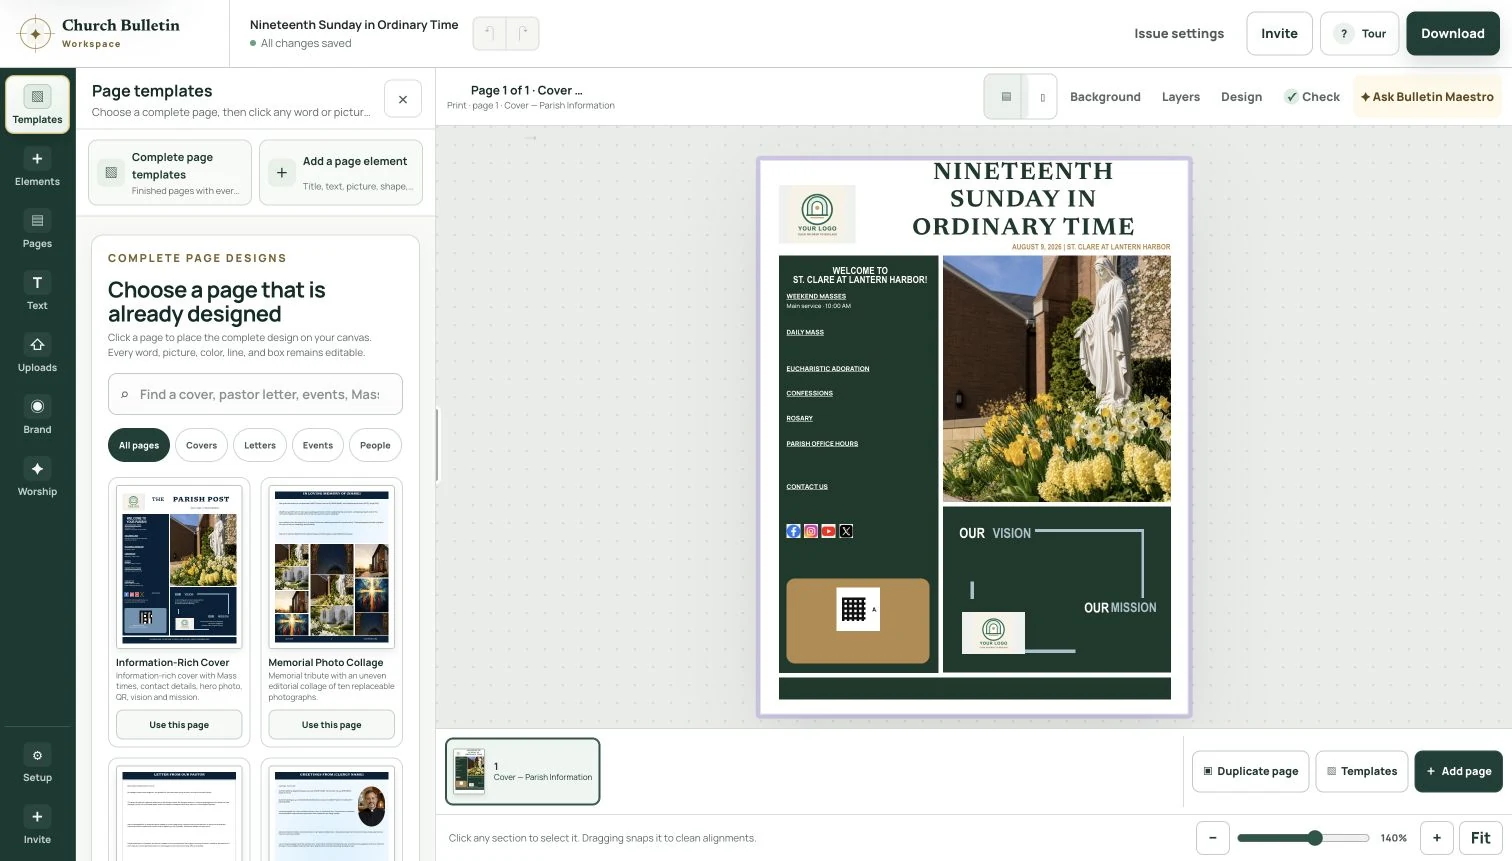Select Eucharistic Adoration heading on canvas

828,368
